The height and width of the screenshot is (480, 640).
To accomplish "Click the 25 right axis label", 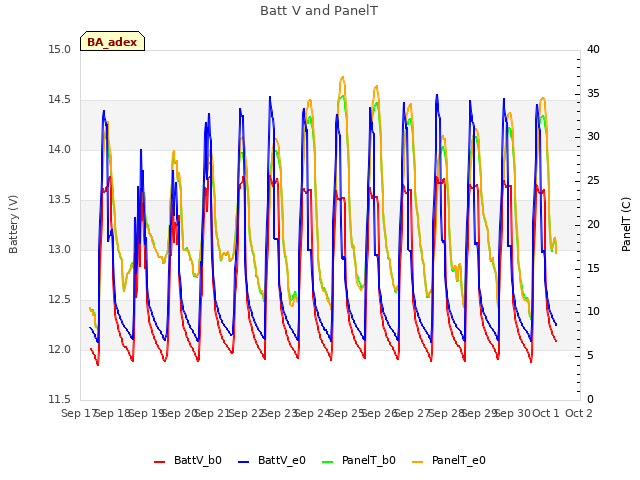I will tap(593, 181).
